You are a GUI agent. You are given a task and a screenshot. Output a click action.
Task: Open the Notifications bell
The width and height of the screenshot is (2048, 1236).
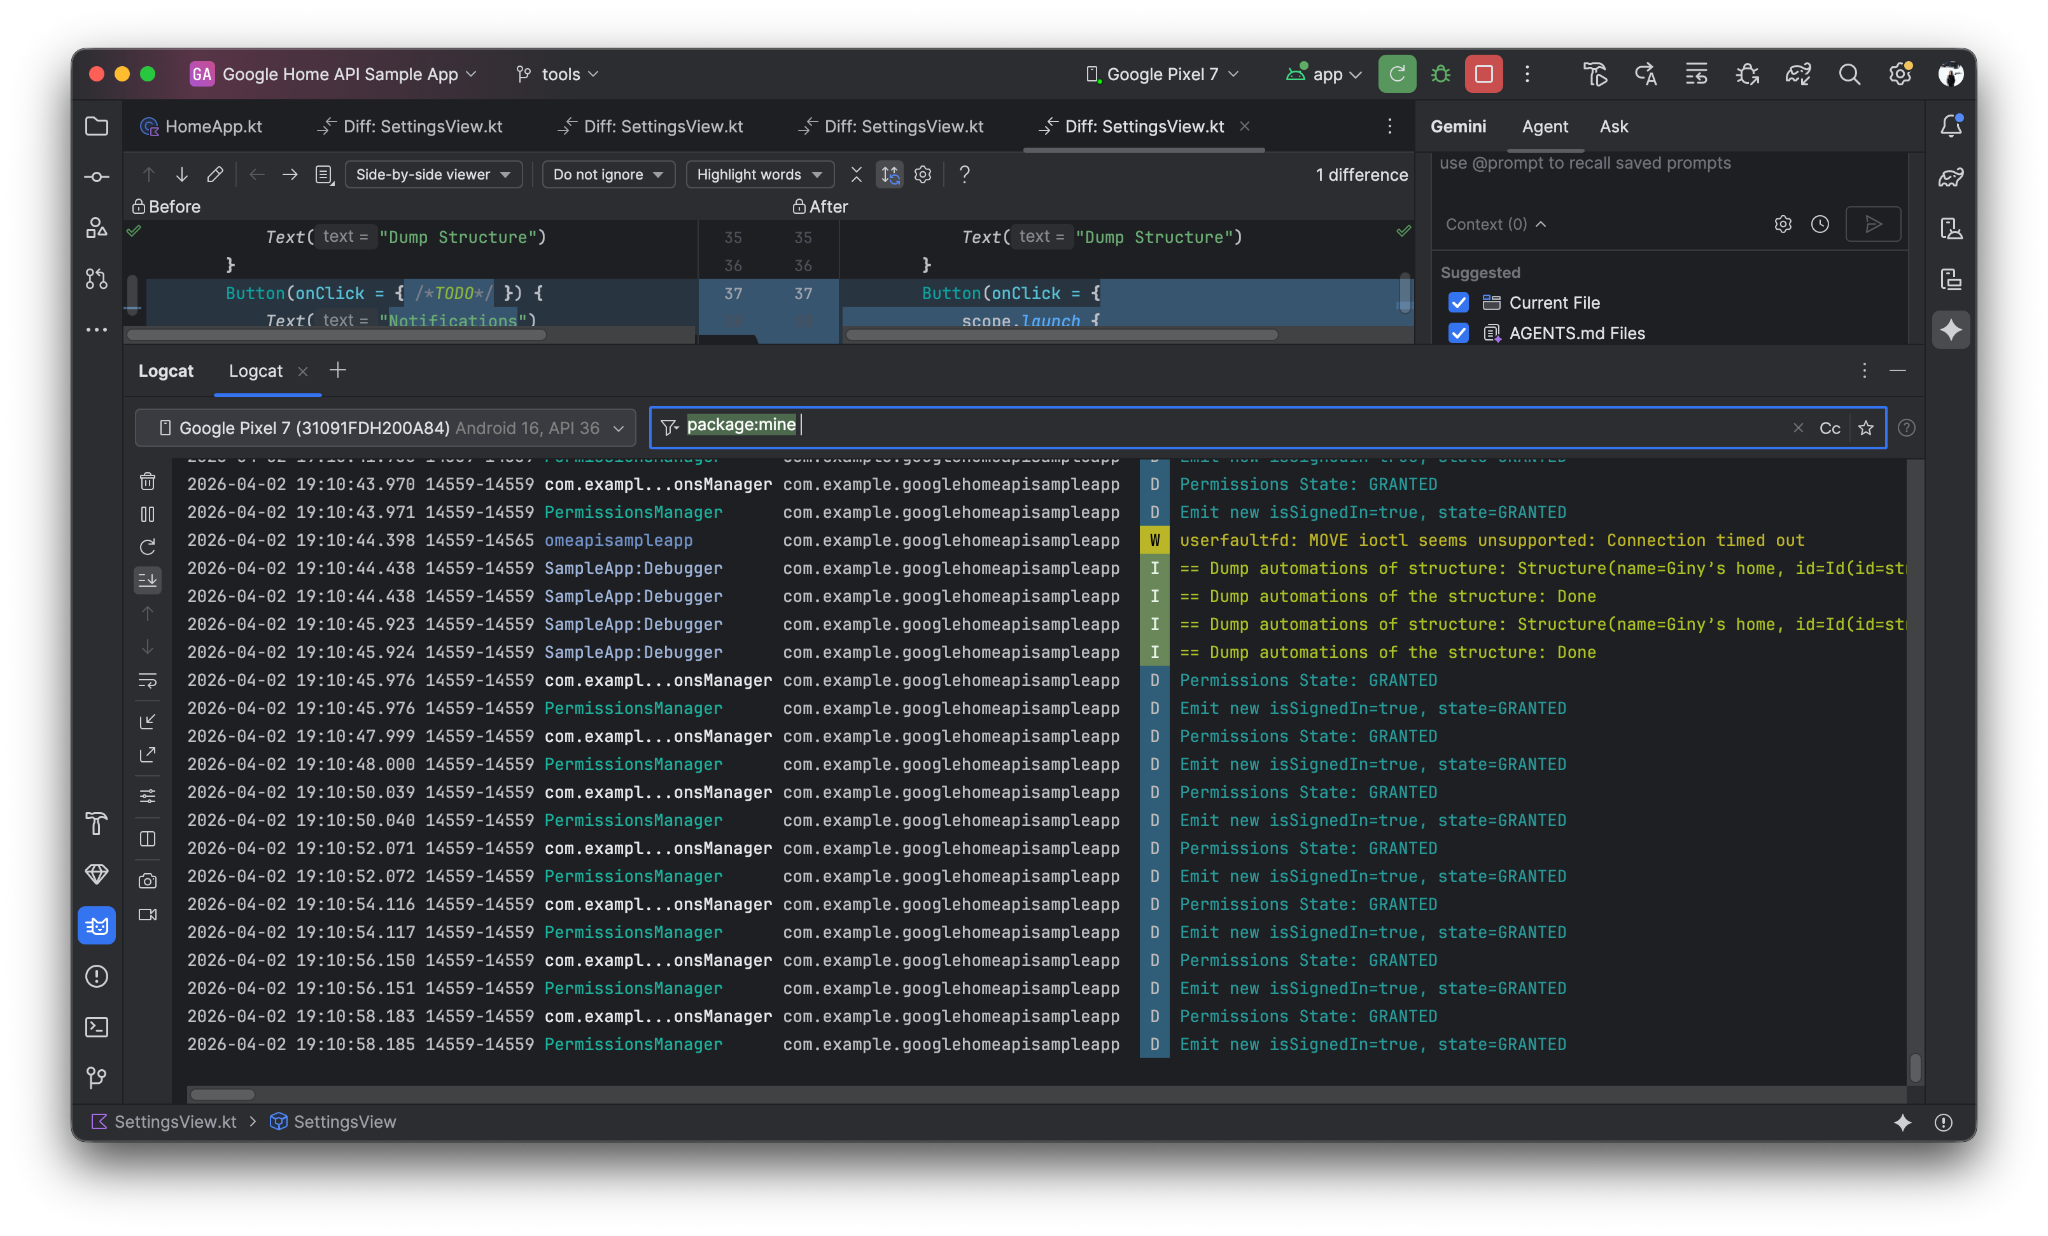point(1951,126)
